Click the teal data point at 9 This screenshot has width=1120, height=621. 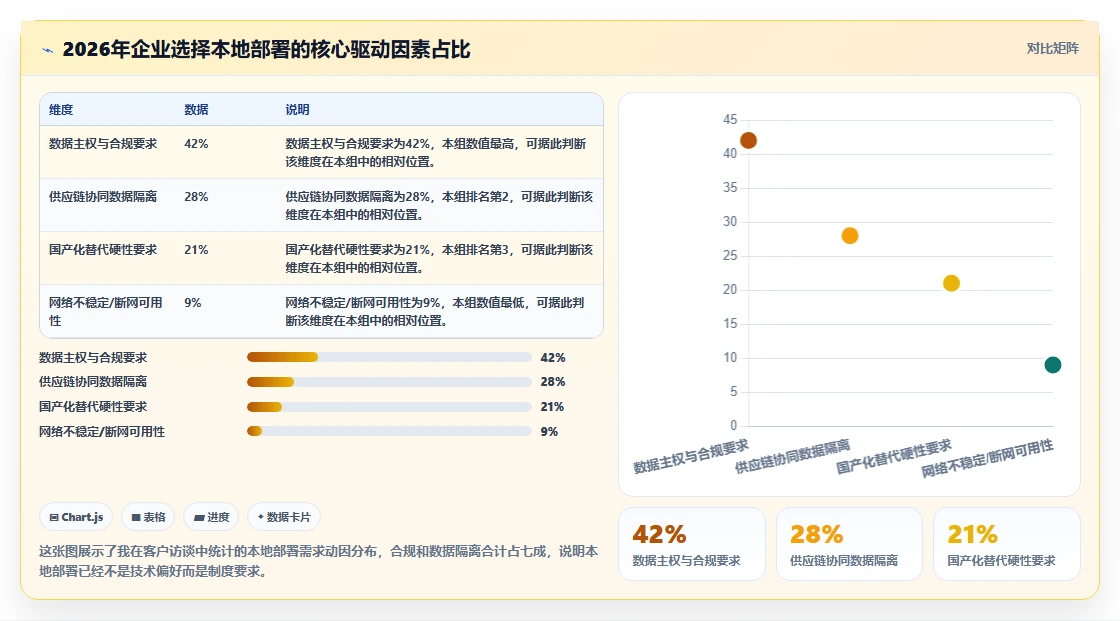(1052, 364)
